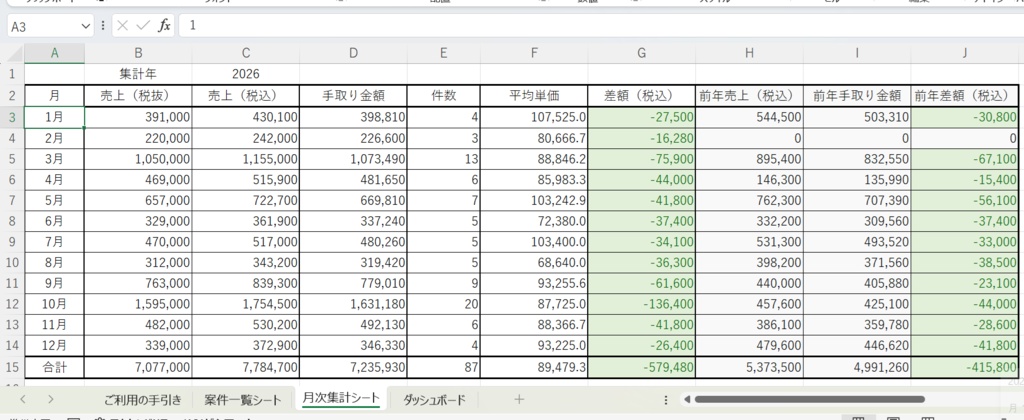The width and height of the screenshot is (1024, 420).
Task: Select column H header
Action: pos(749,54)
